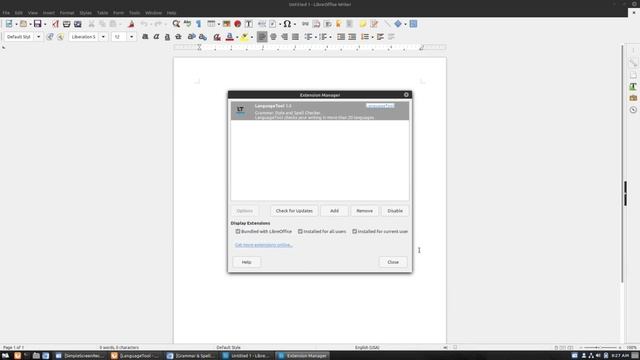Viewport: 640px width, 360px height.
Task: Click the yellow Insert Comment icon
Action: point(362,24)
